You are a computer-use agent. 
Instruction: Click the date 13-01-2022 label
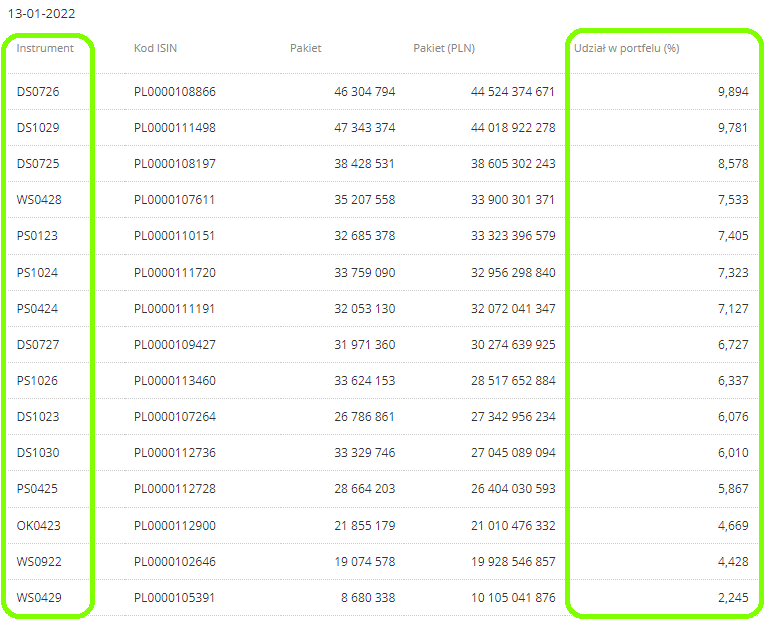point(42,14)
